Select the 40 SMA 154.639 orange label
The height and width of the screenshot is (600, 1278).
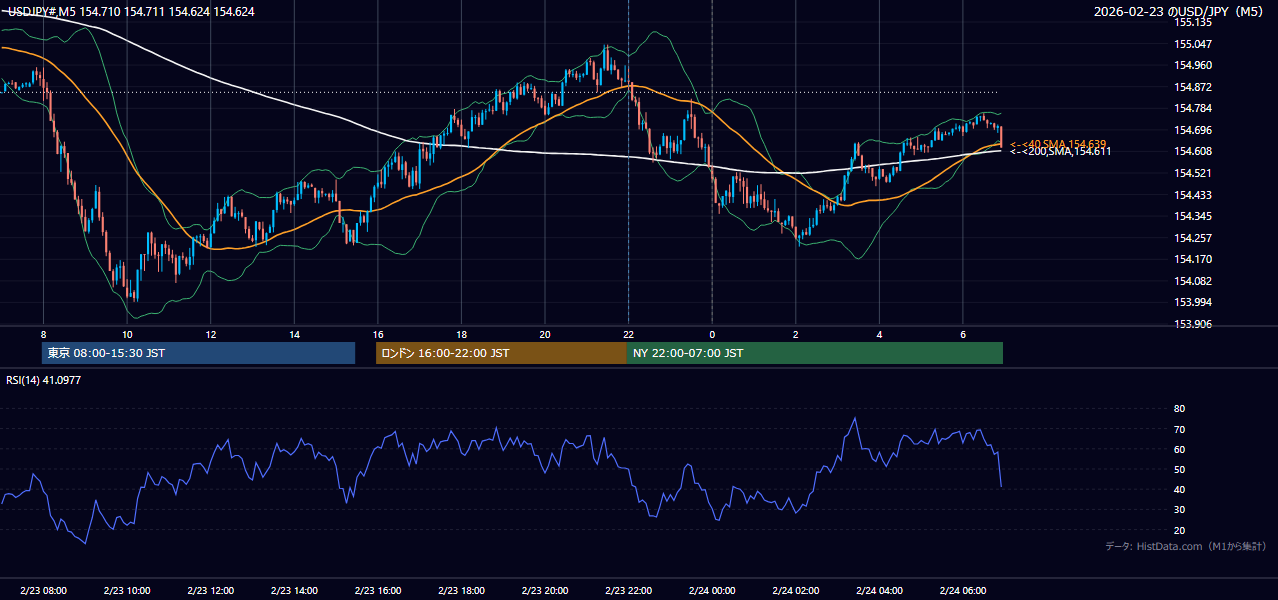point(1057,144)
